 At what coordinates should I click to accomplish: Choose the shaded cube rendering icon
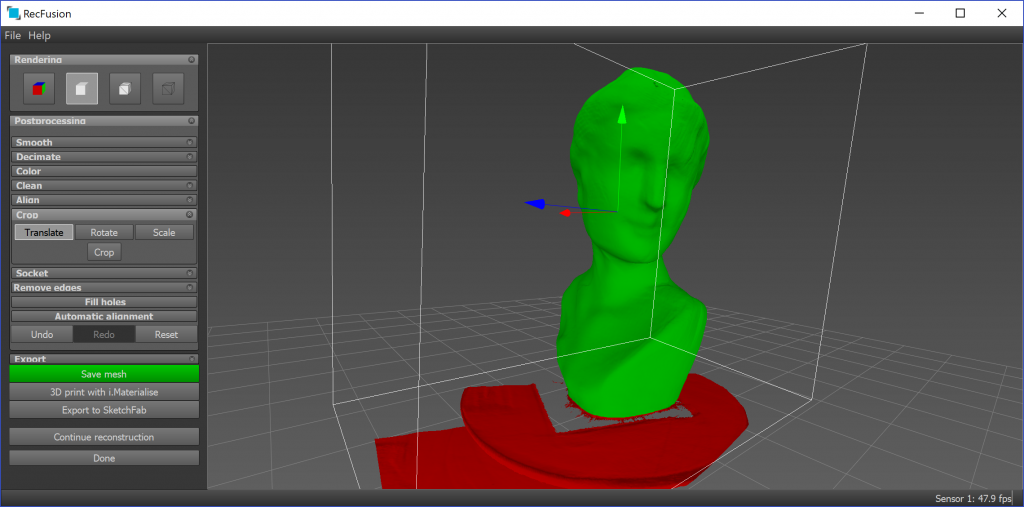click(125, 89)
